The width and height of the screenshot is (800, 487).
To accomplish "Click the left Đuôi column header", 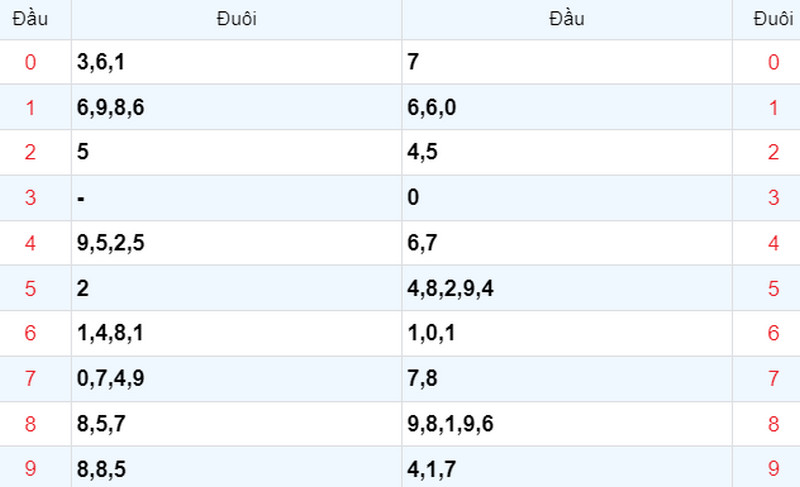I will pyautogui.click(x=236, y=19).
